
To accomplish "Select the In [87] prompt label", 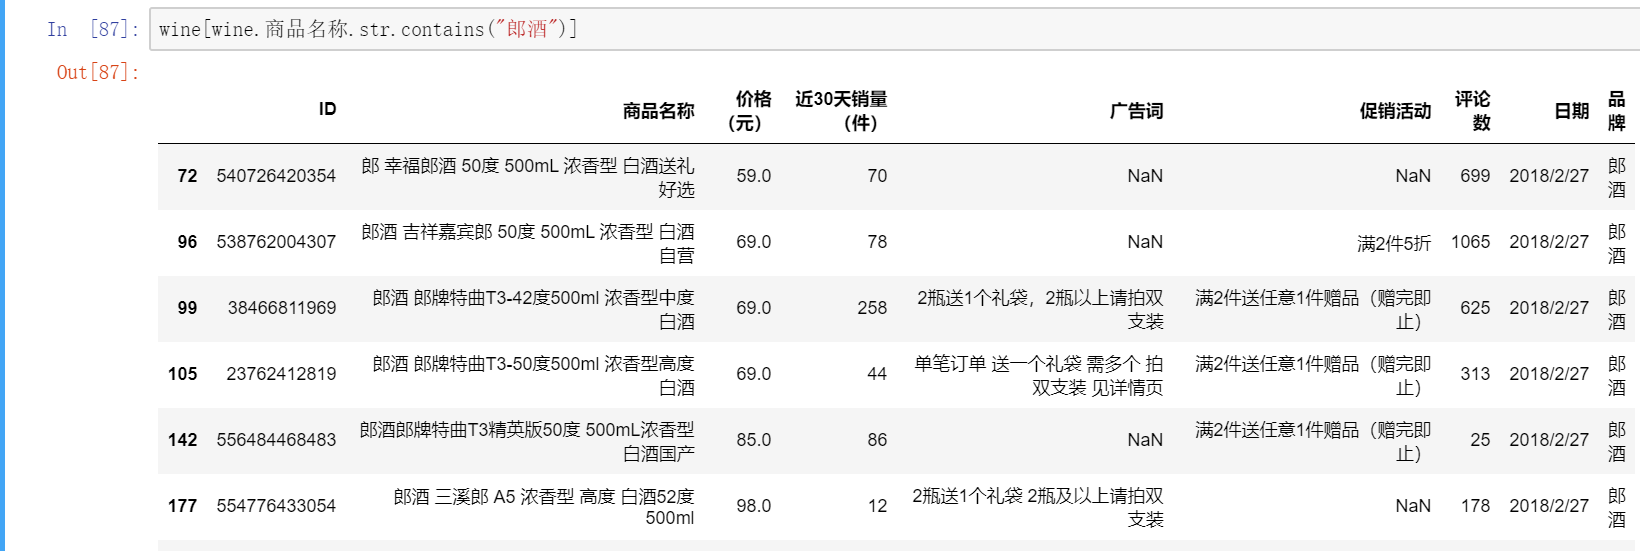I will pos(93,29).
